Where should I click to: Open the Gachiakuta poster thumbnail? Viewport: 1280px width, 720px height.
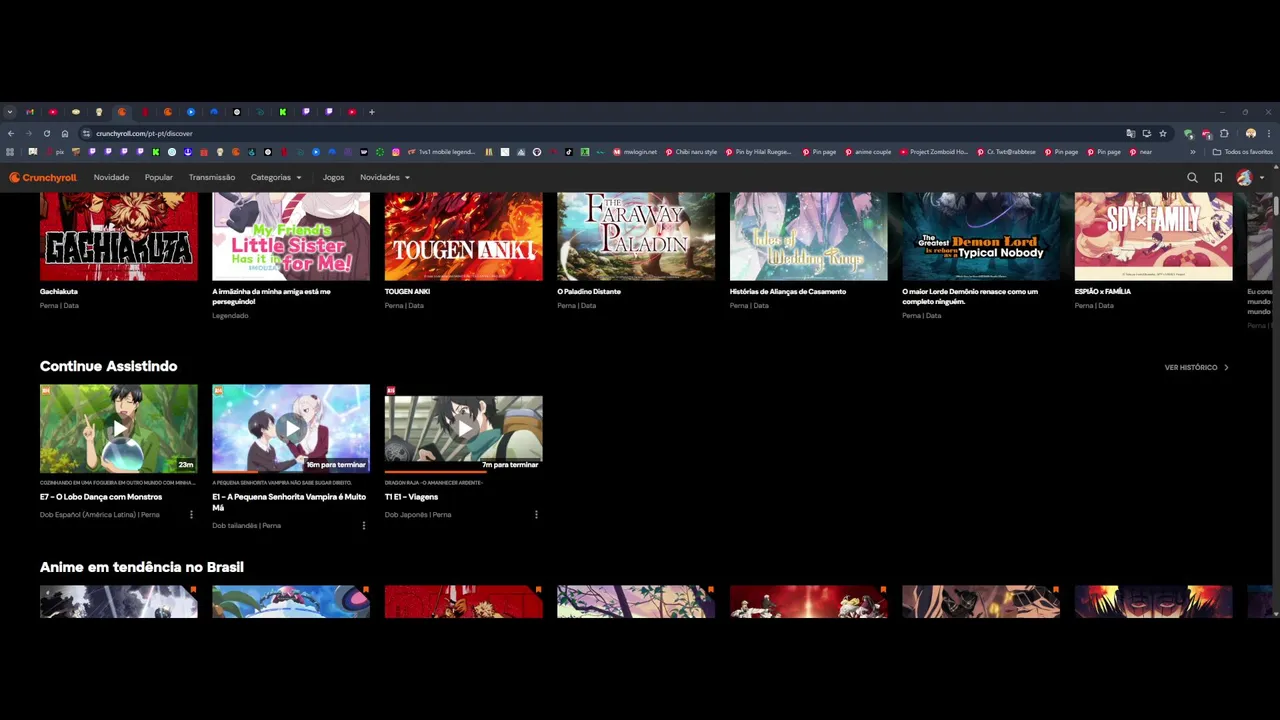point(119,237)
